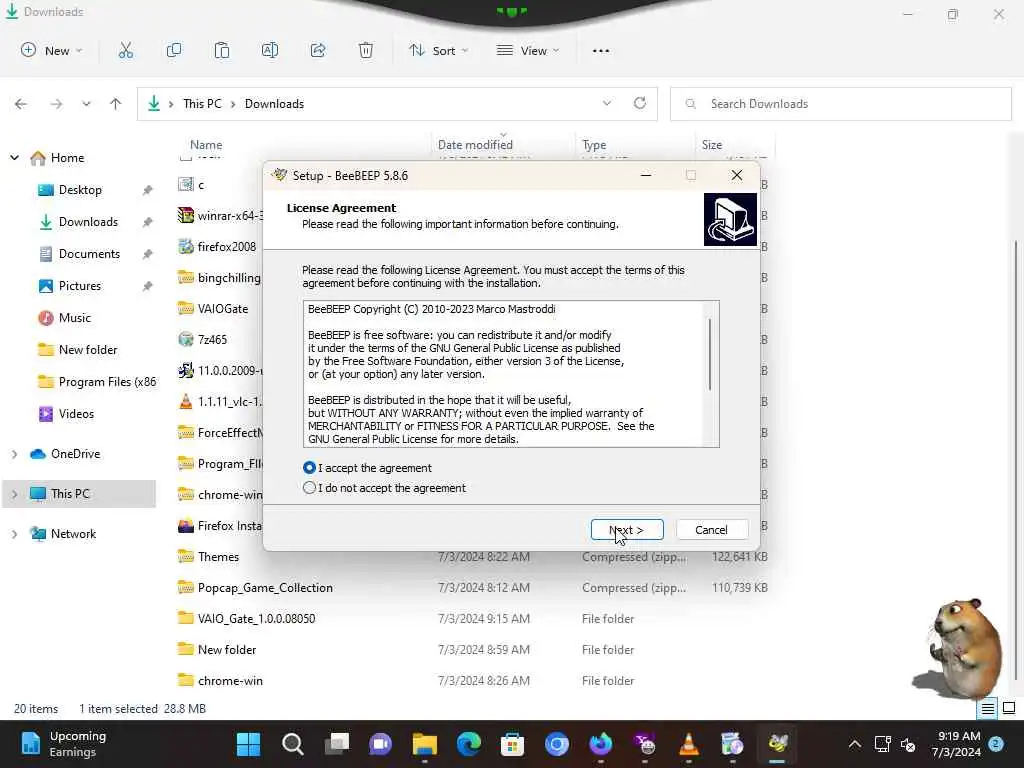Click Next in the BeeBEEP setup
Image resolution: width=1024 pixels, height=768 pixels.
[627, 530]
